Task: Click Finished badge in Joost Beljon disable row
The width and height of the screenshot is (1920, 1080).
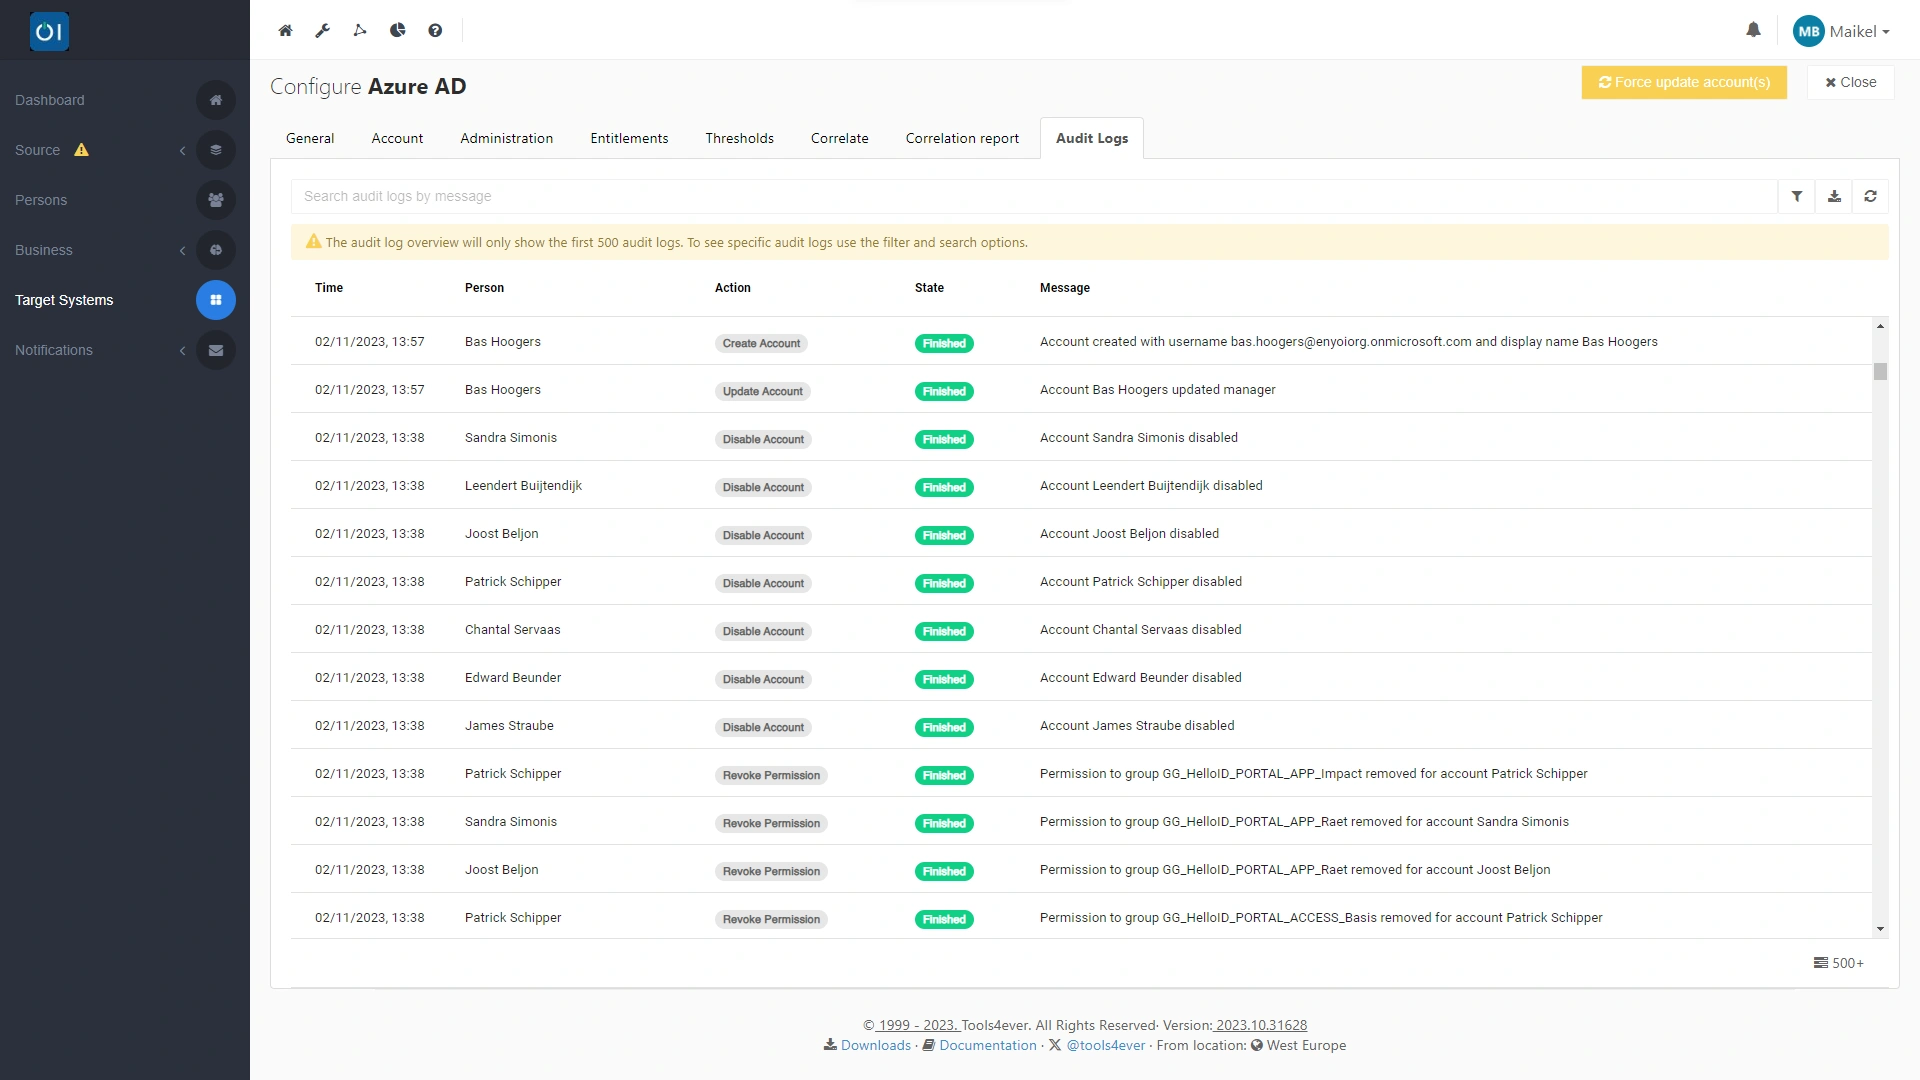Action: click(x=944, y=535)
